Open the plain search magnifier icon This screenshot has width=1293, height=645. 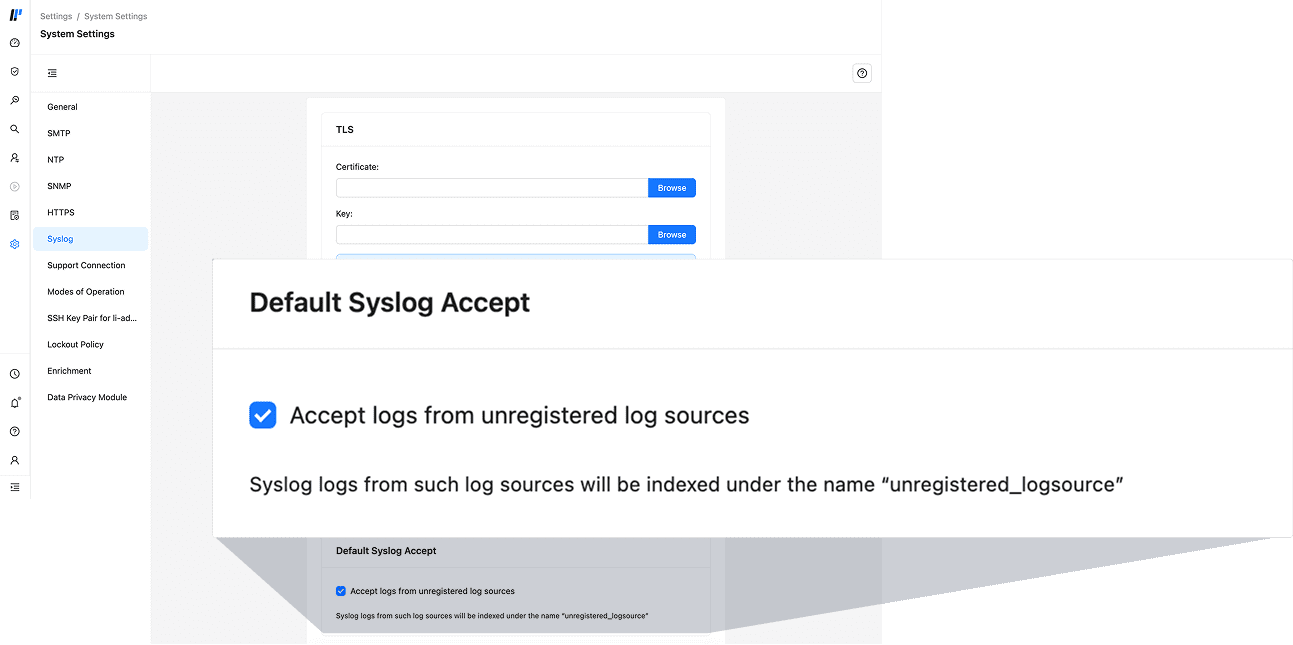(x=14, y=129)
